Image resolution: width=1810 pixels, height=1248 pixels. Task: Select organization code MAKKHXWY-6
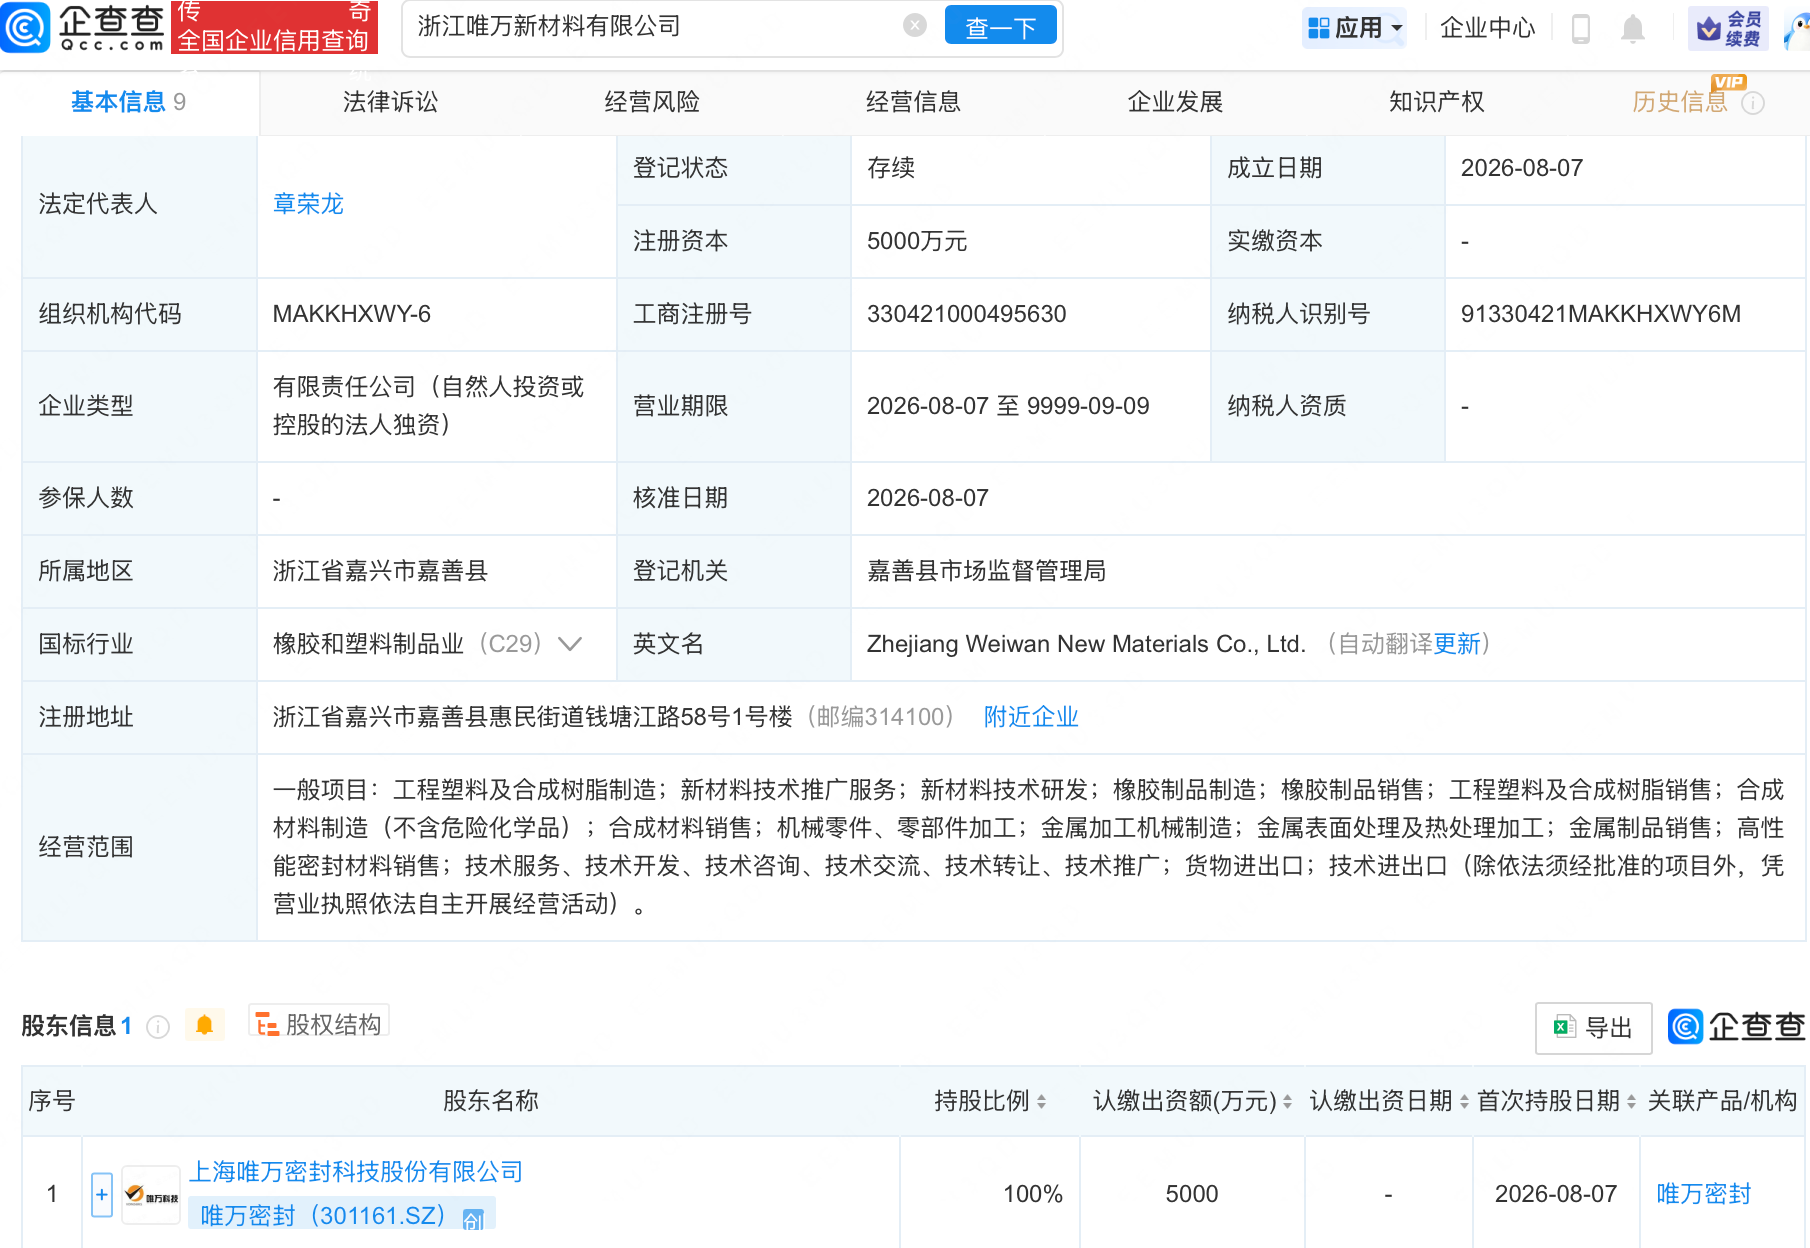pyautogui.click(x=351, y=314)
